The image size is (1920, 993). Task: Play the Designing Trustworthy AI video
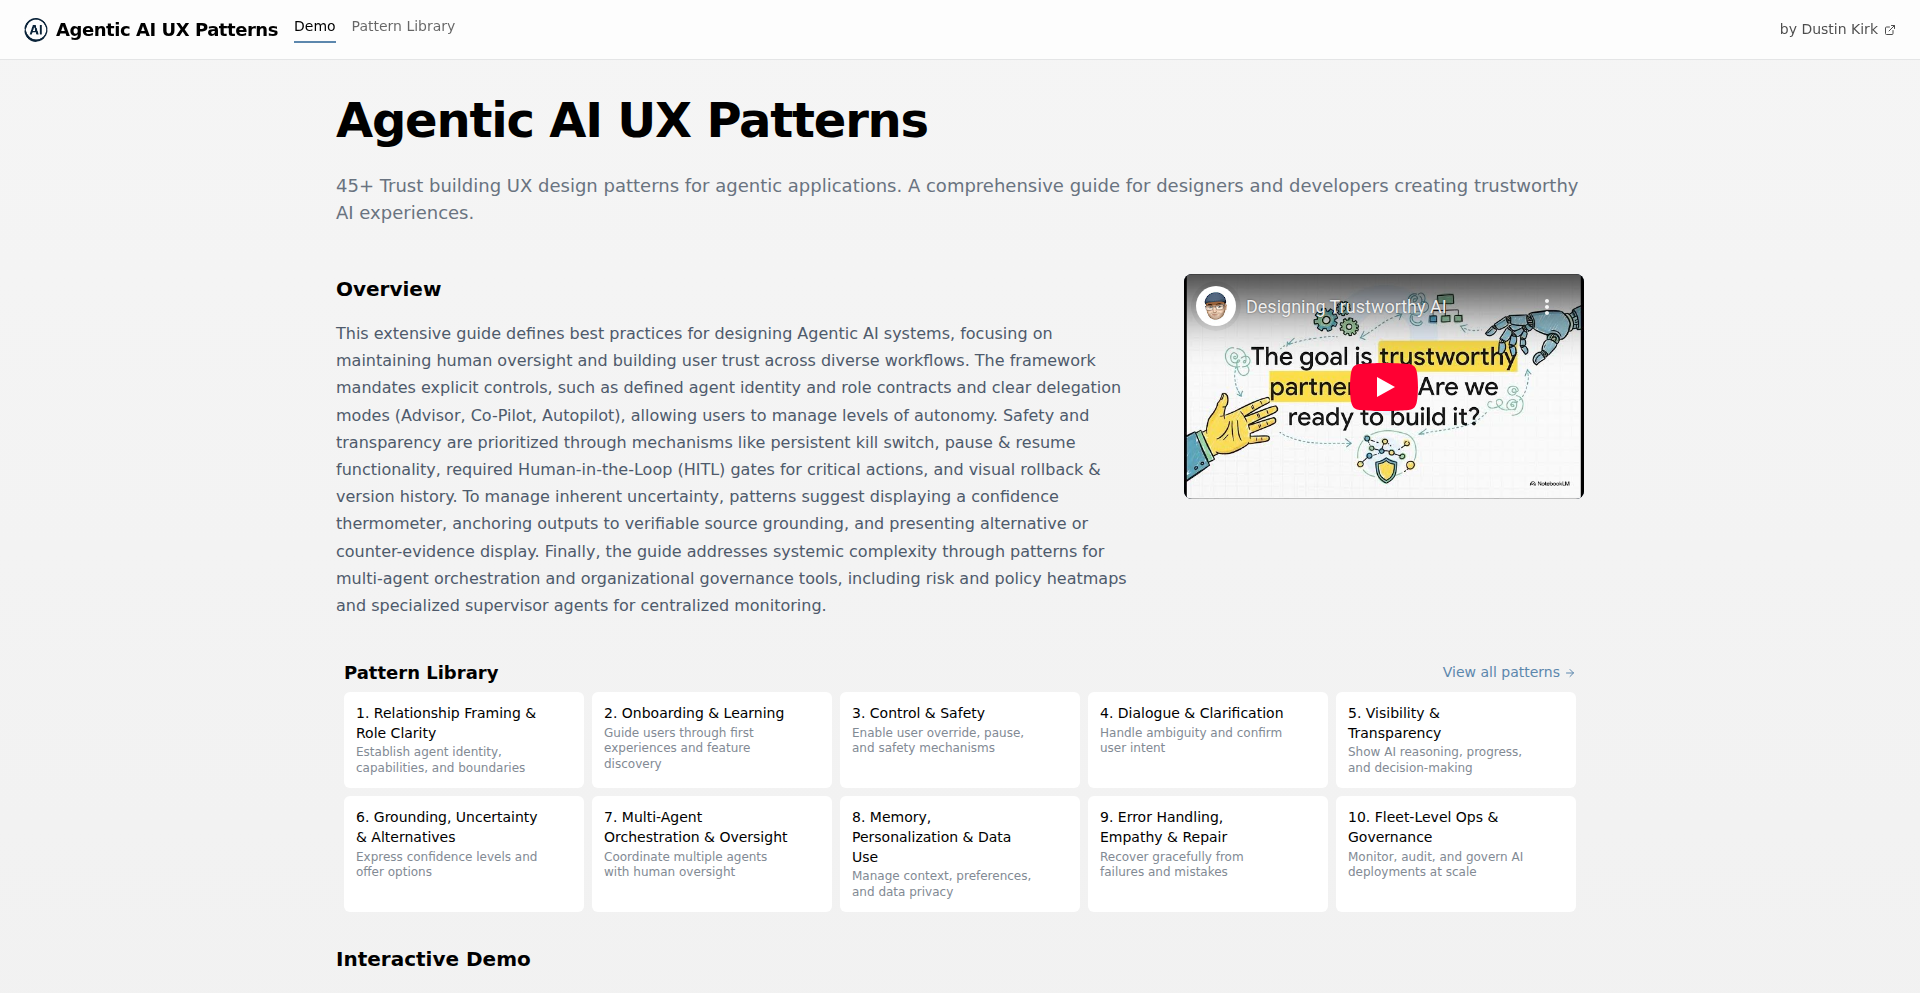[x=1383, y=386]
